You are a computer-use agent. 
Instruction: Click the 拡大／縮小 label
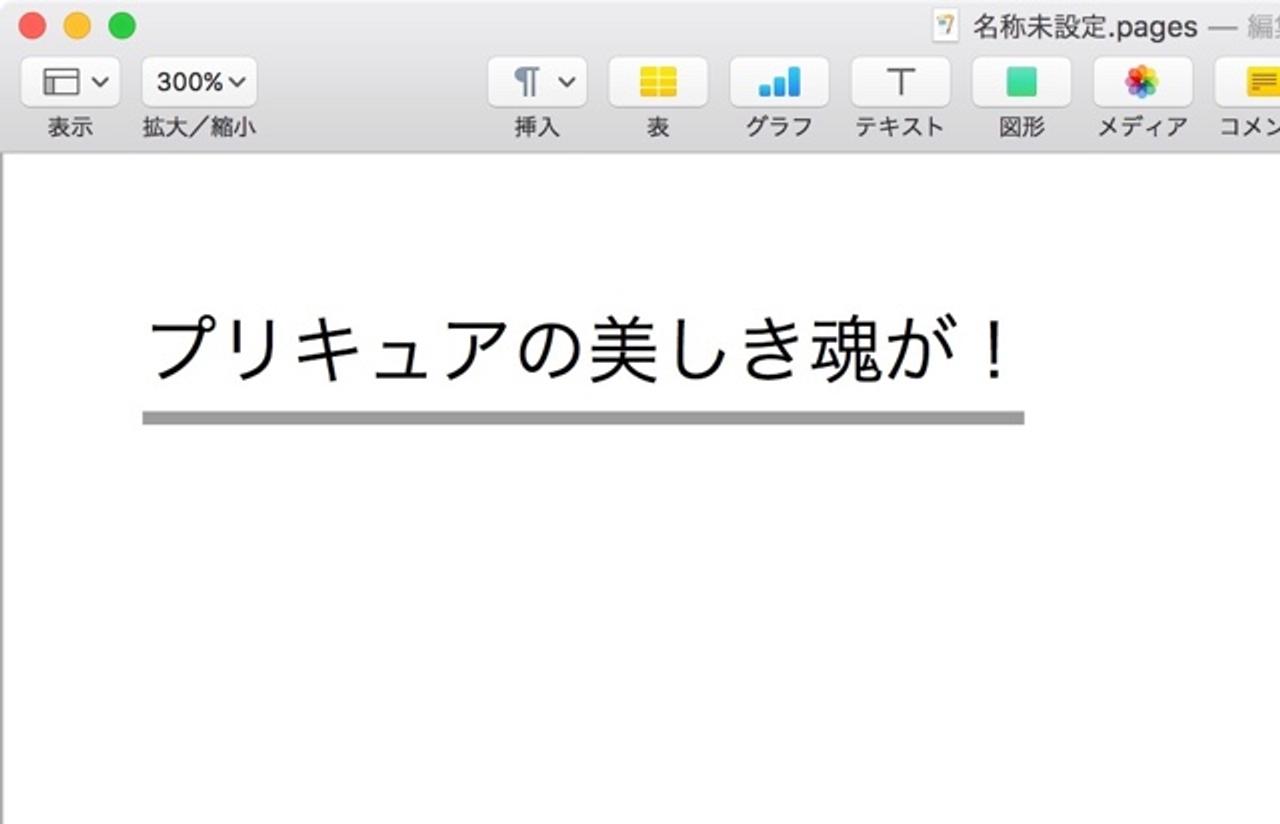pyautogui.click(x=199, y=127)
